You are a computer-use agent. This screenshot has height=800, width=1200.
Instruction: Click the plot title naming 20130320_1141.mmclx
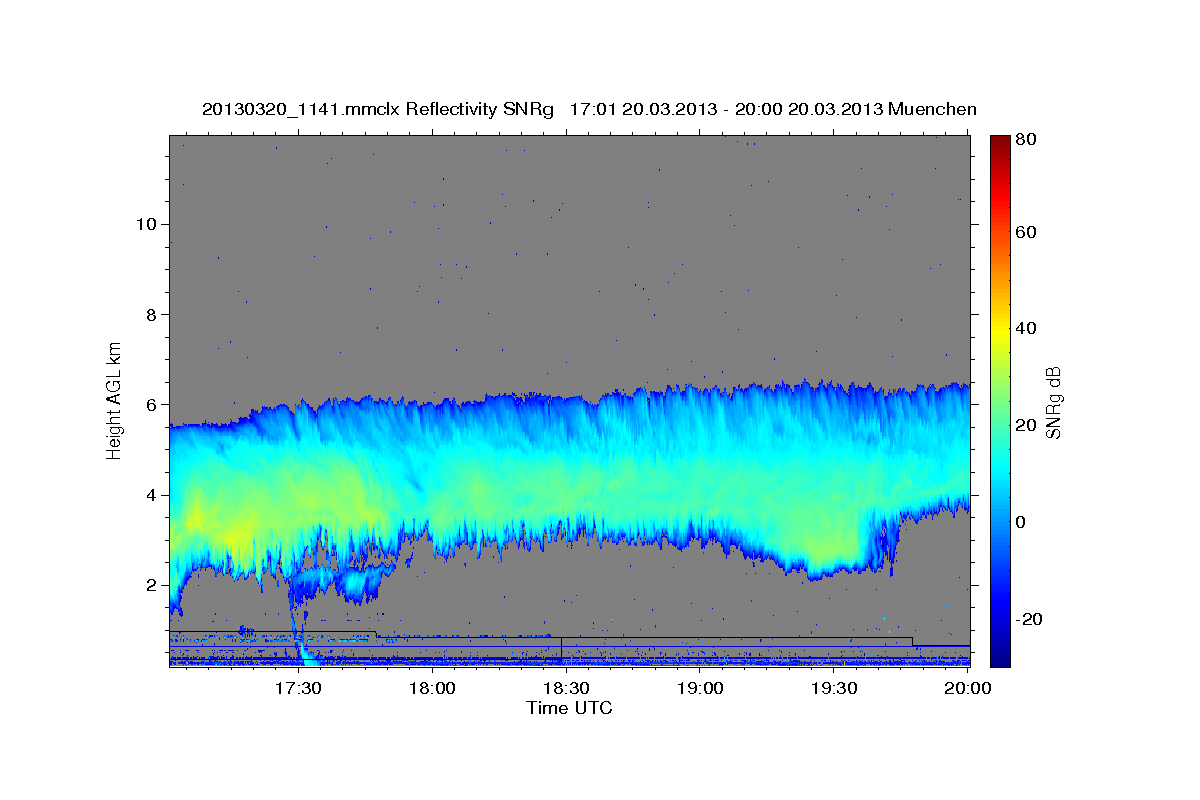[589, 109]
